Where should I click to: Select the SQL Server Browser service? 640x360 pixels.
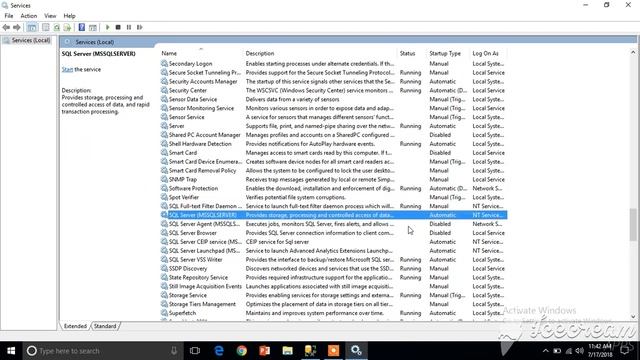(333, 233)
